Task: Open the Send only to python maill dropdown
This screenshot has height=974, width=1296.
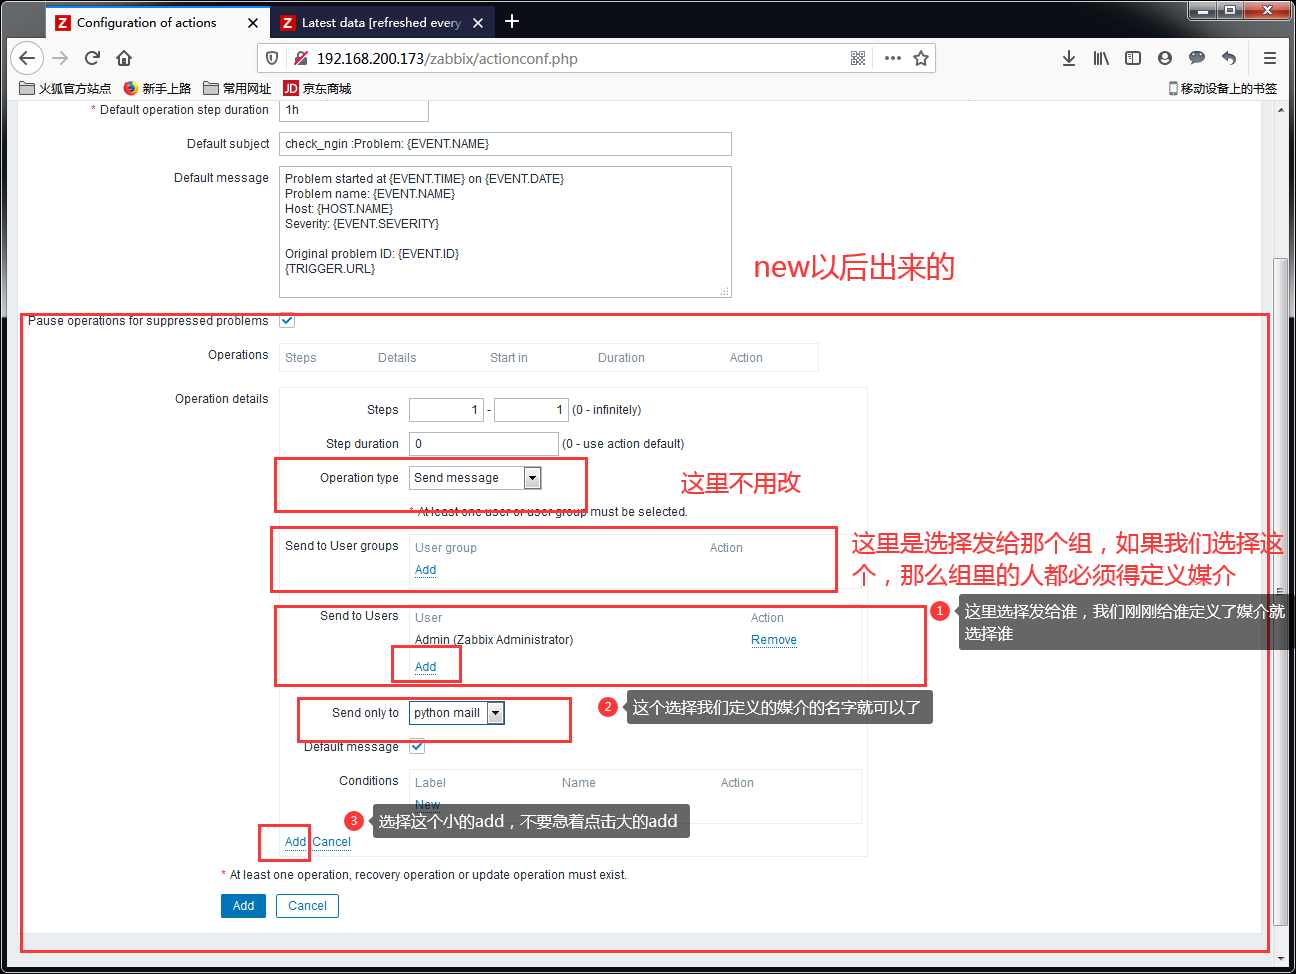Action: (457, 713)
